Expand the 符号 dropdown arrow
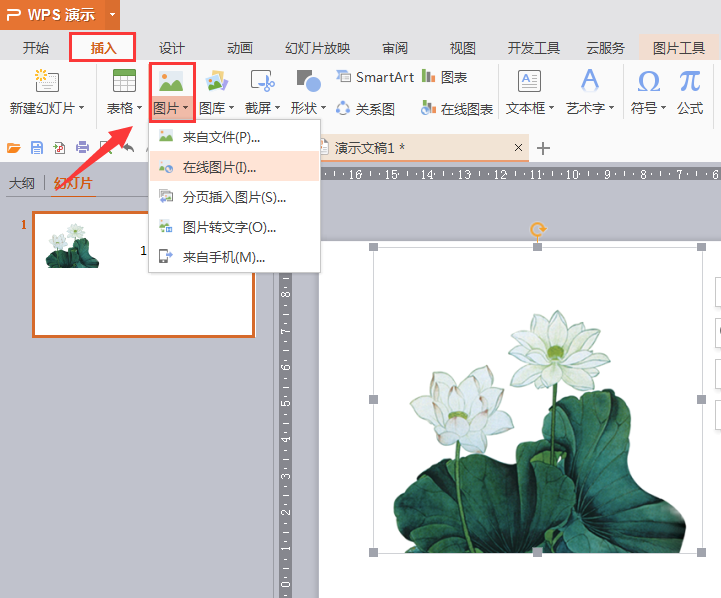Image resolution: width=721 pixels, height=598 pixels. click(x=663, y=108)
